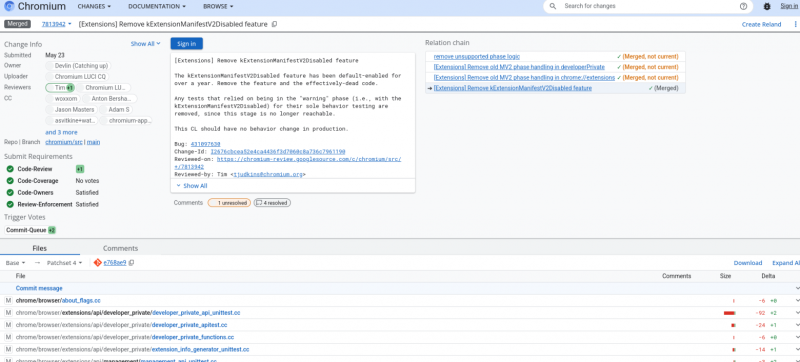Open the DOCUMENTATION dropdown menu
Viewport: 800px width, 362px height.
(157, 6)
